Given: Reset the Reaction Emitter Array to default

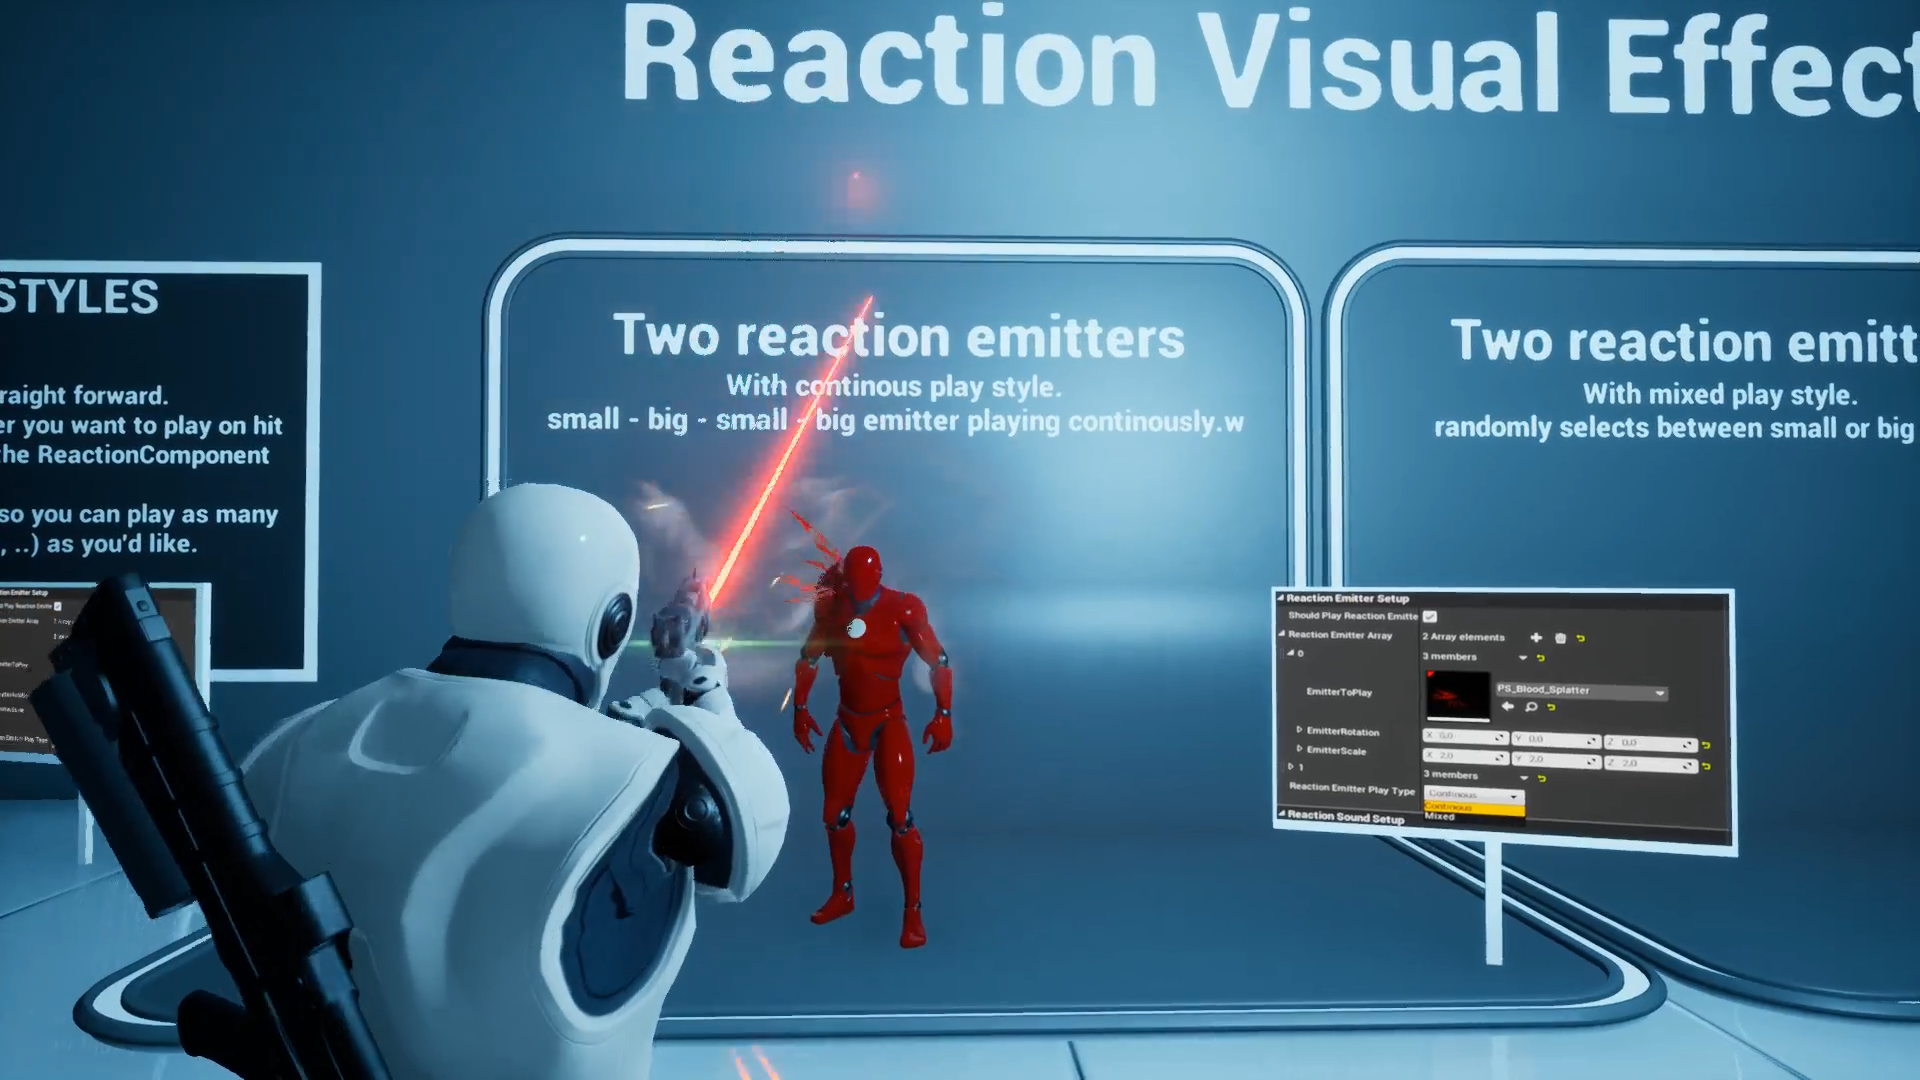Looking at the screenshot, I should 1580,638.
